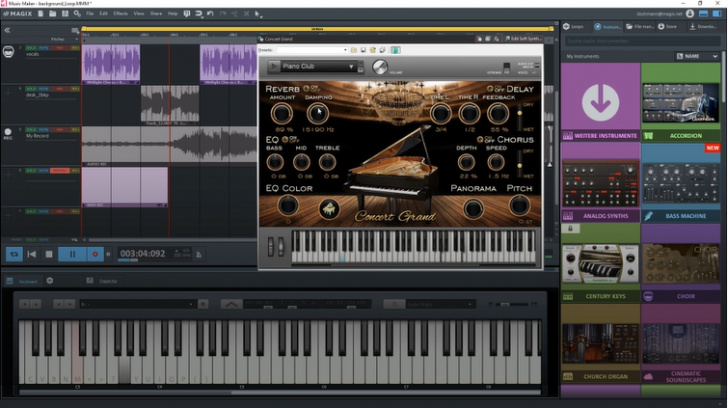Open project via the folder icon in toolbar
The height and width of the screenshot is (408, 728).
coord(52,13)
